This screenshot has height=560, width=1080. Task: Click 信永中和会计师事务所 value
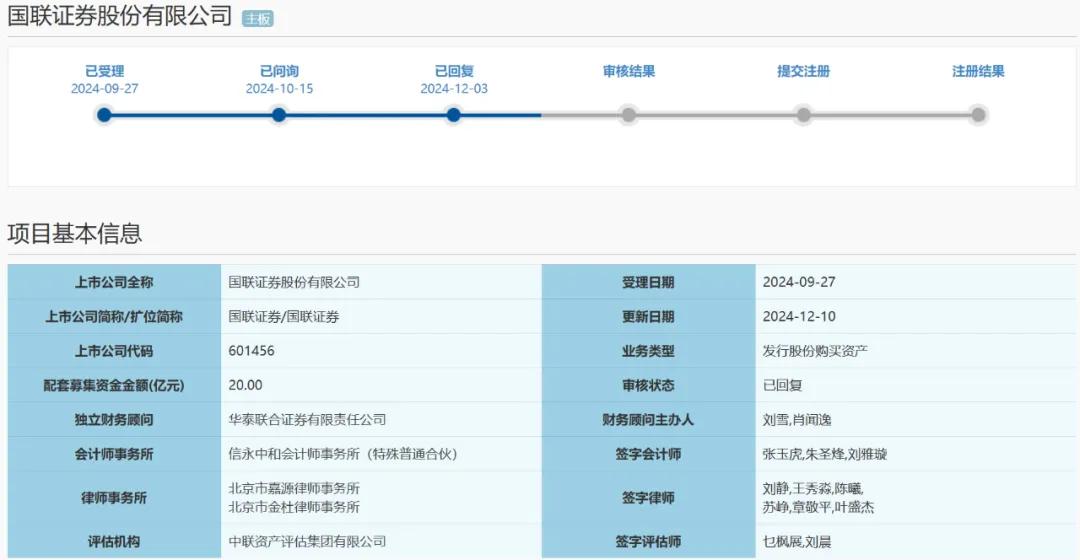(x=343, y=455)
